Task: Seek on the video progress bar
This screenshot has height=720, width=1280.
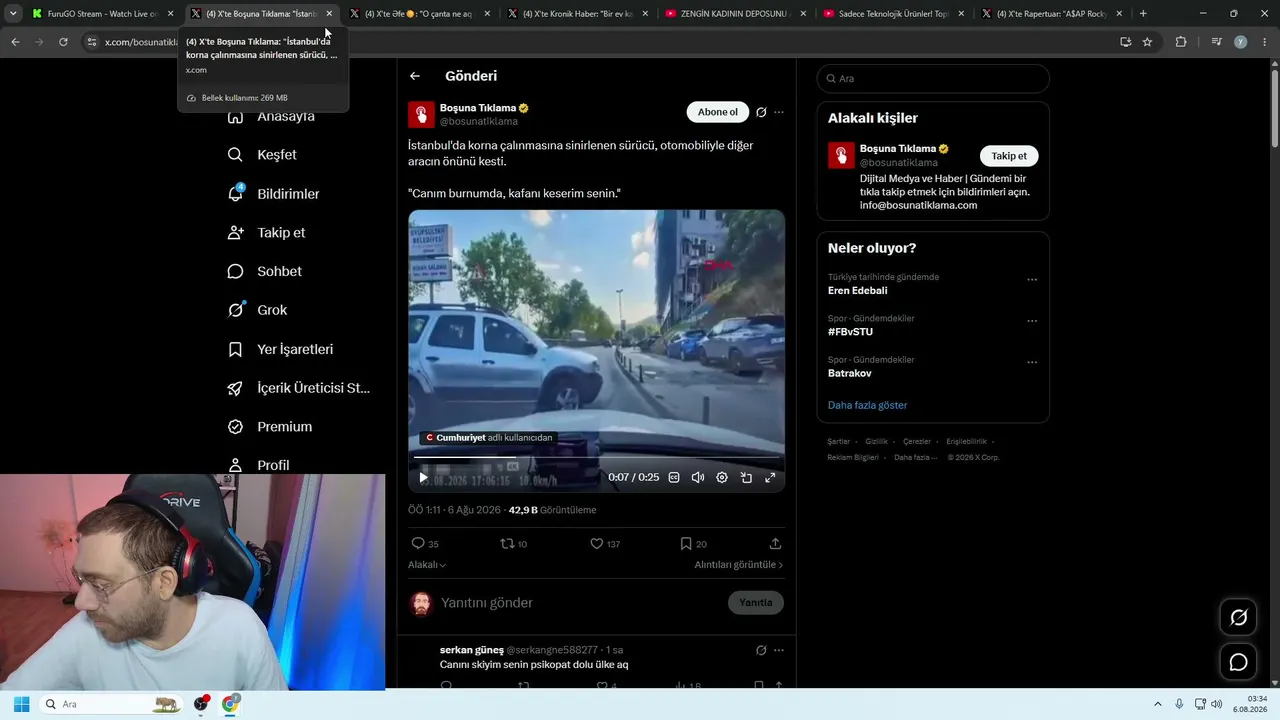Action: click(x=596, y=458)
